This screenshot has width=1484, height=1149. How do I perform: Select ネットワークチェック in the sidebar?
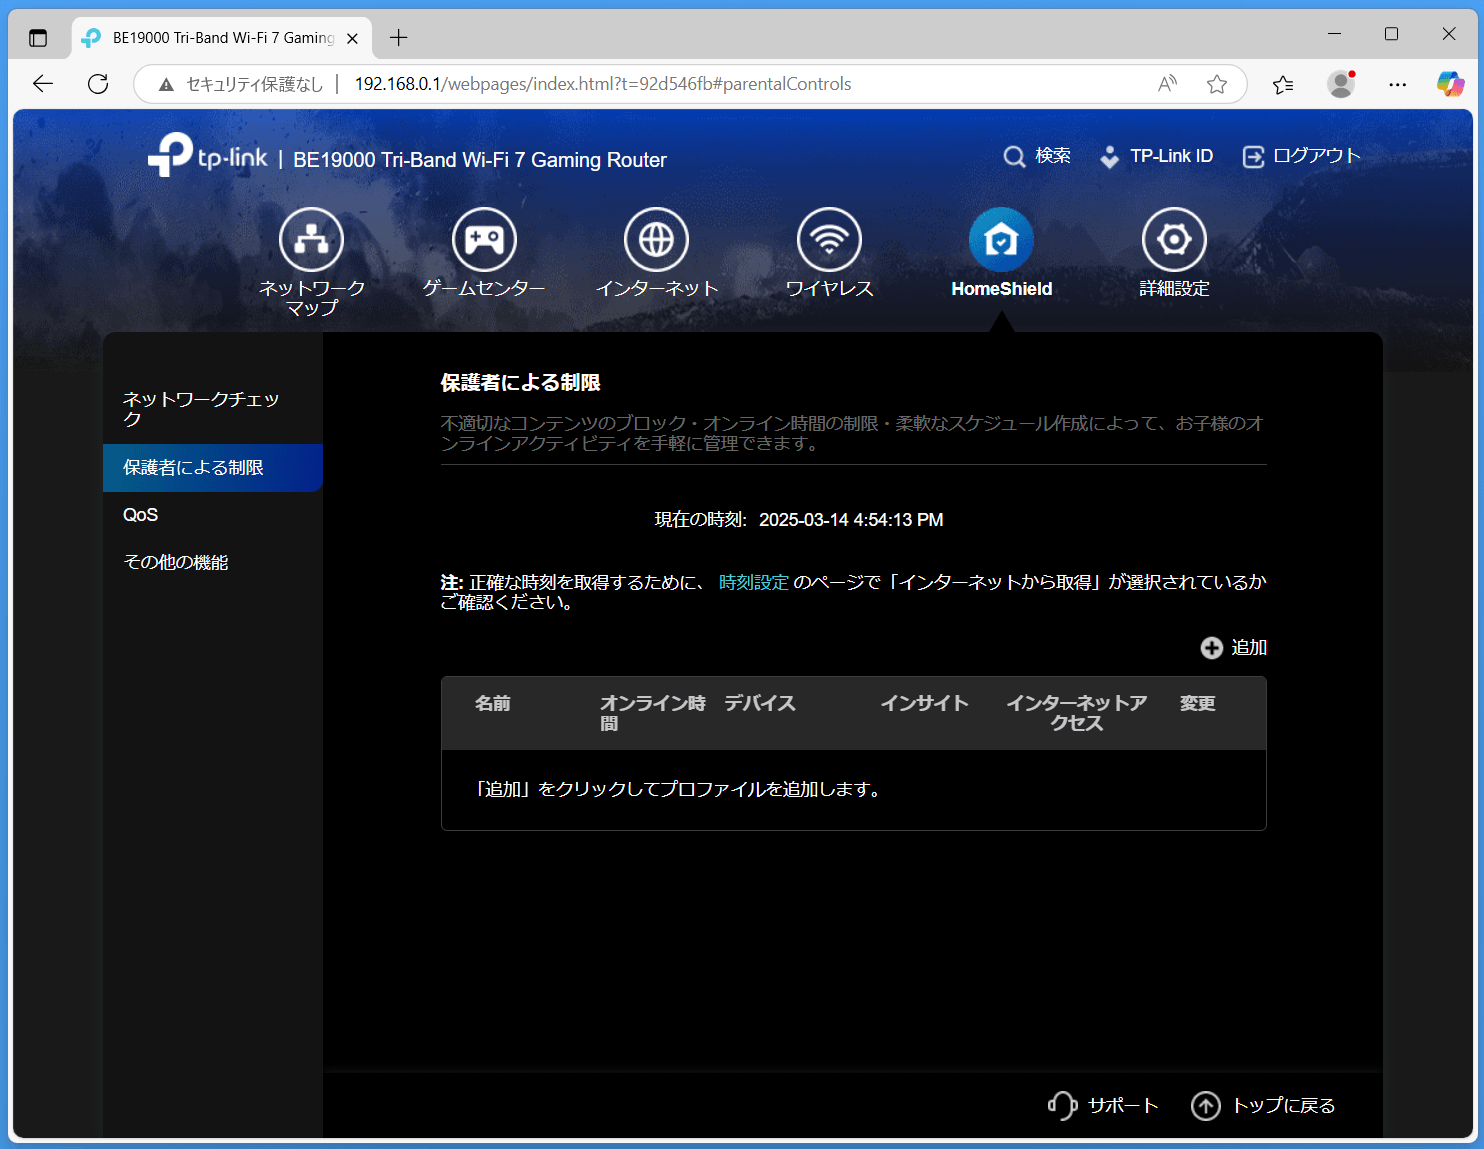[x=213, y=409]
